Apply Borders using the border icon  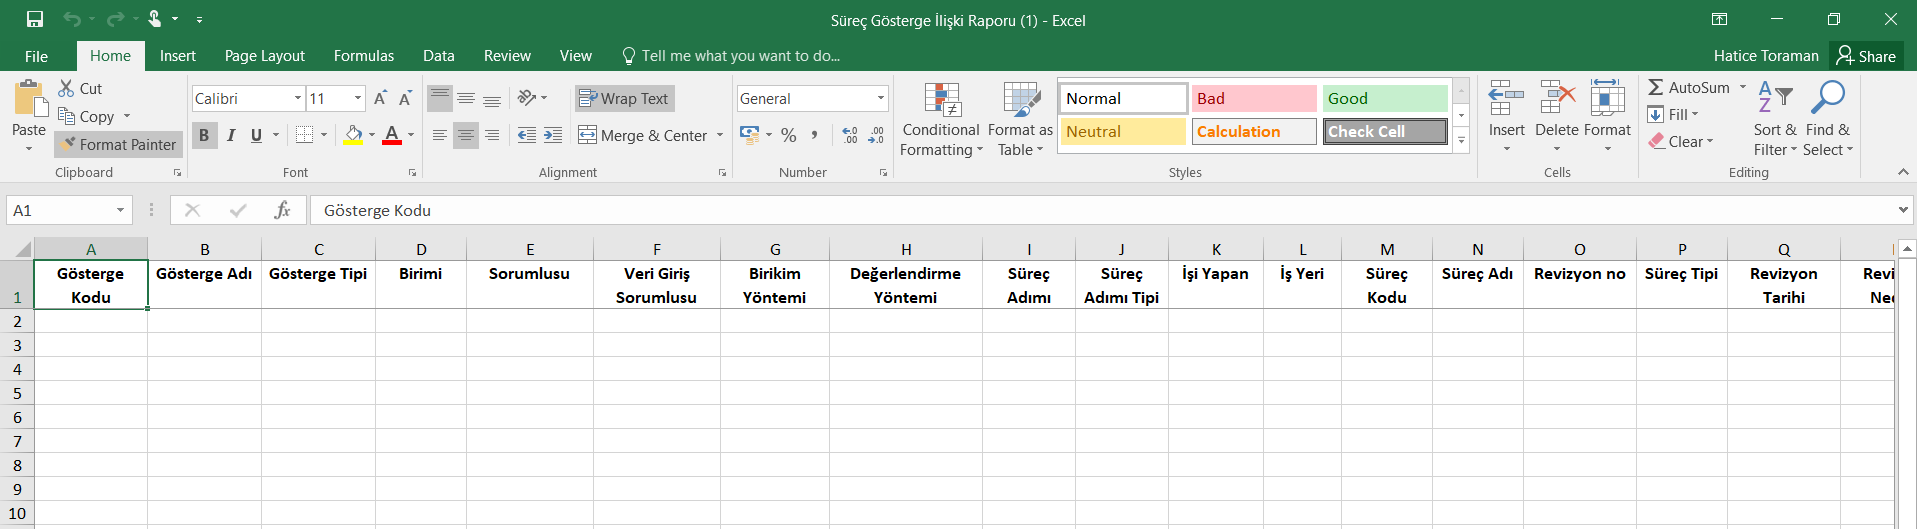pos(305,135)
